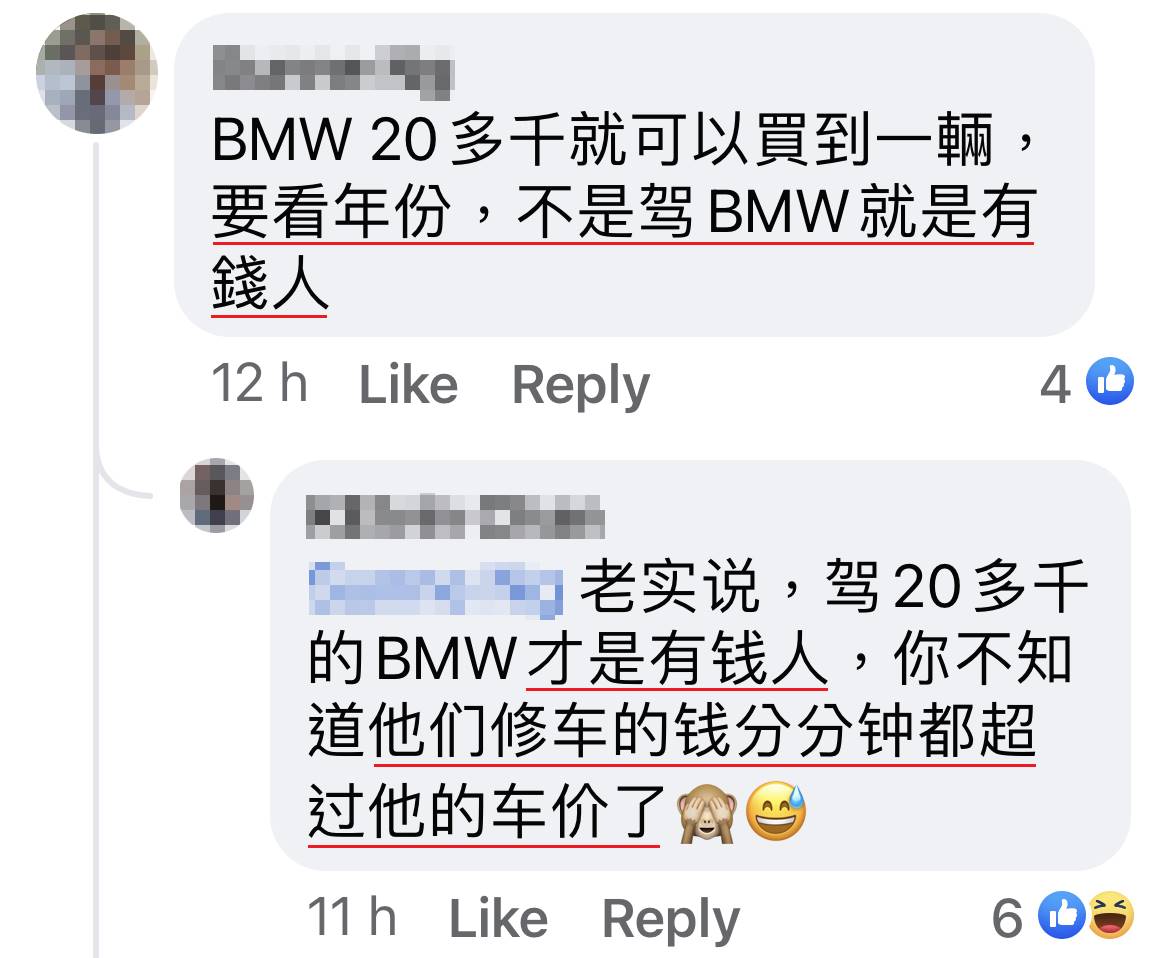Click the see-no-evil monkey emoji
This screenshot has width=1170, height=958.
click(x=707, y=813)
